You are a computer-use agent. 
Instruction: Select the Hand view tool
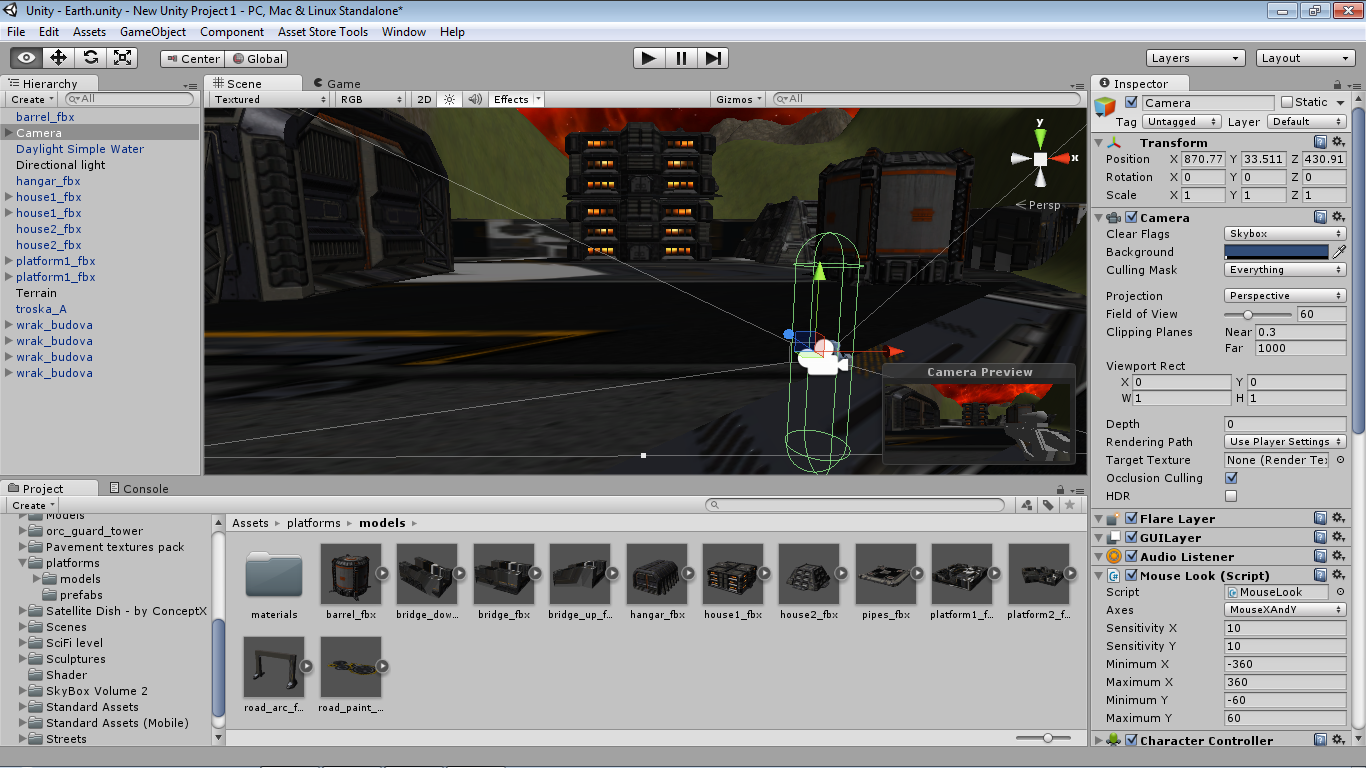27,58
